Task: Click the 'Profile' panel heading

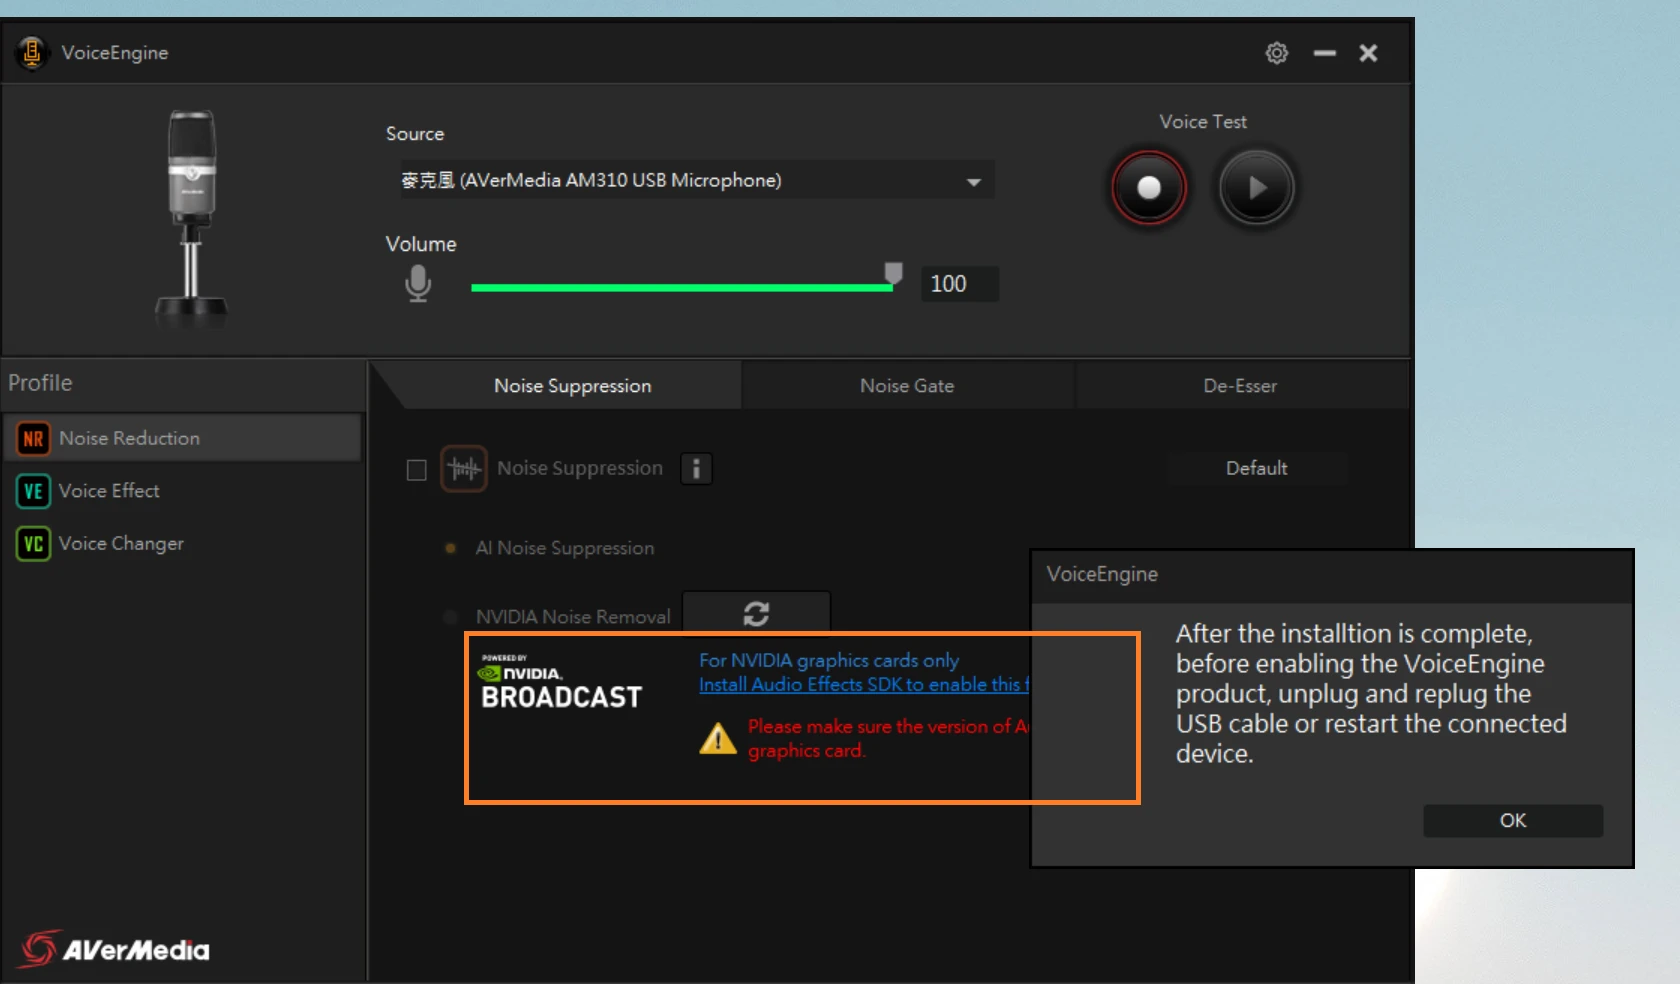Action: [x=40, y=383]
